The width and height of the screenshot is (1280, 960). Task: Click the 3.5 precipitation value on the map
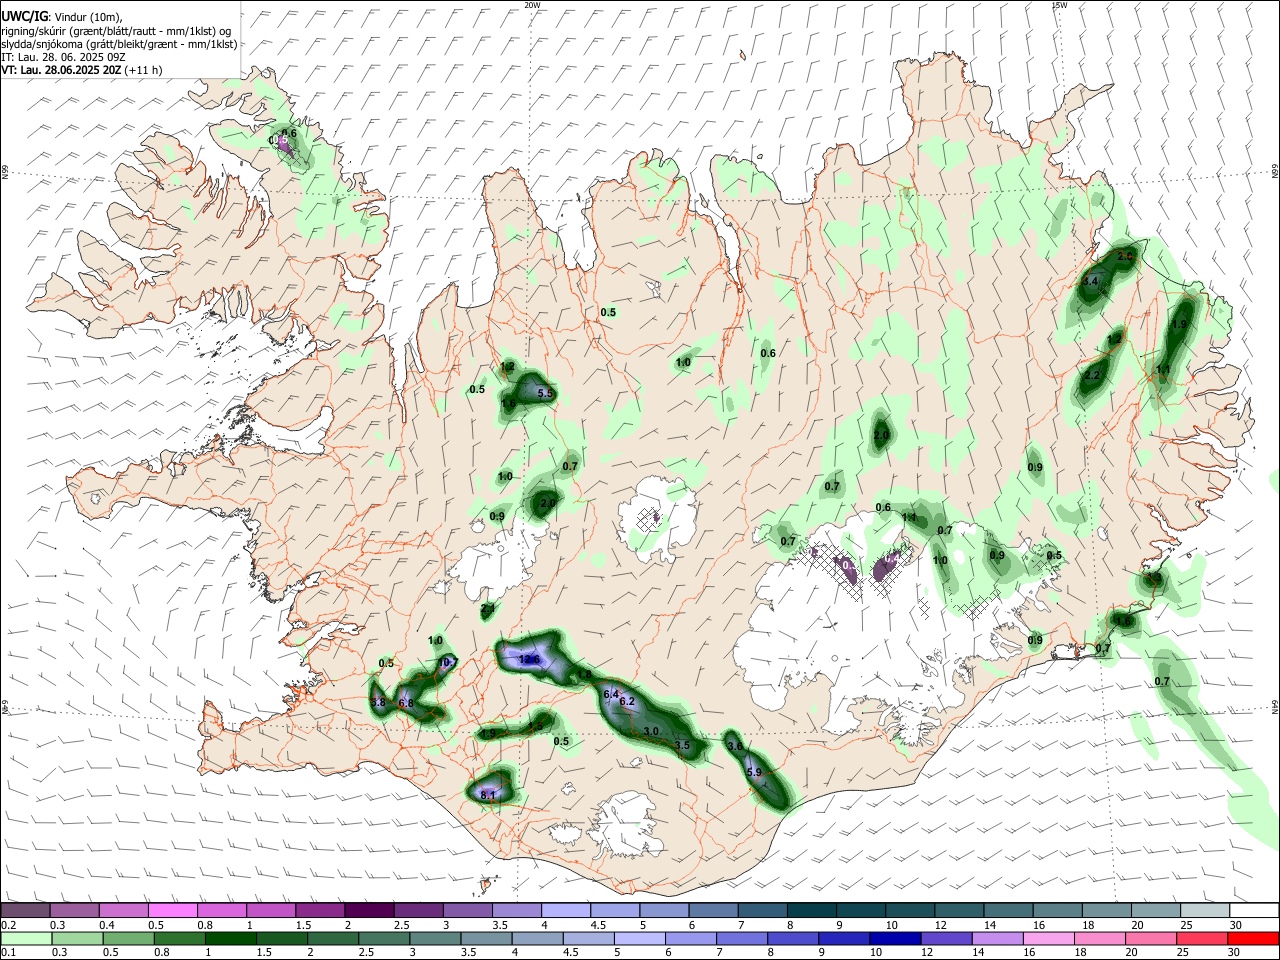[x=683, y=745]
